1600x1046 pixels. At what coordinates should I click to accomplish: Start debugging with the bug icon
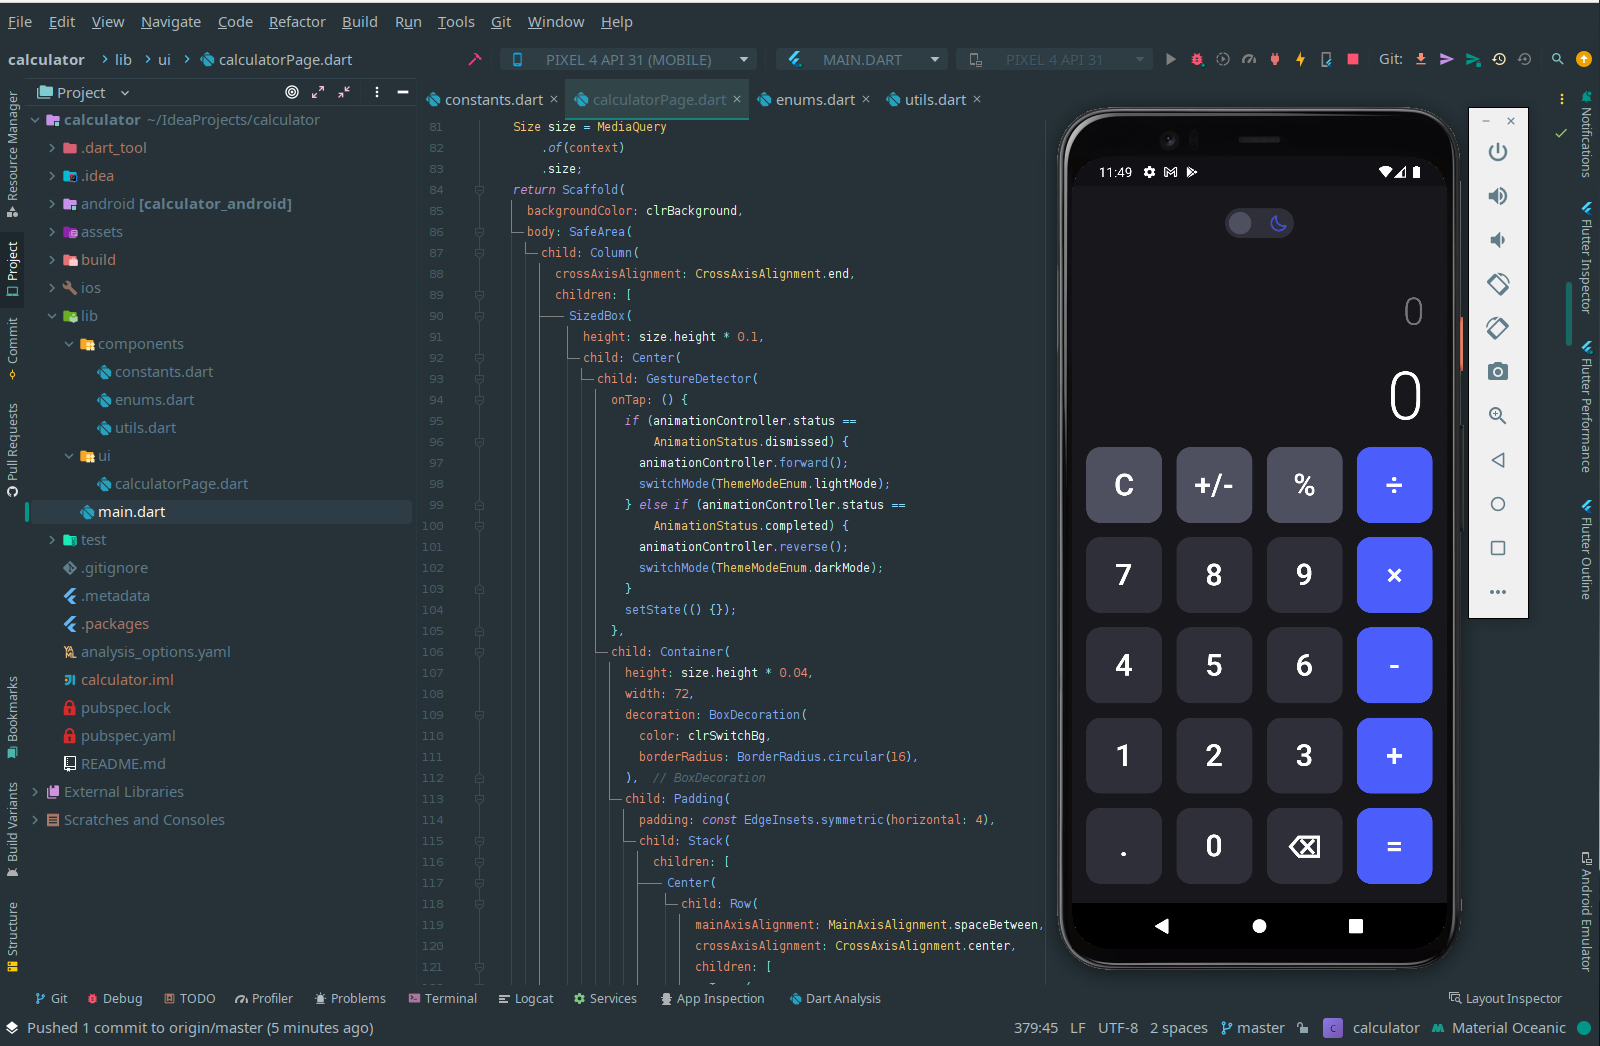coord(1197,59)
